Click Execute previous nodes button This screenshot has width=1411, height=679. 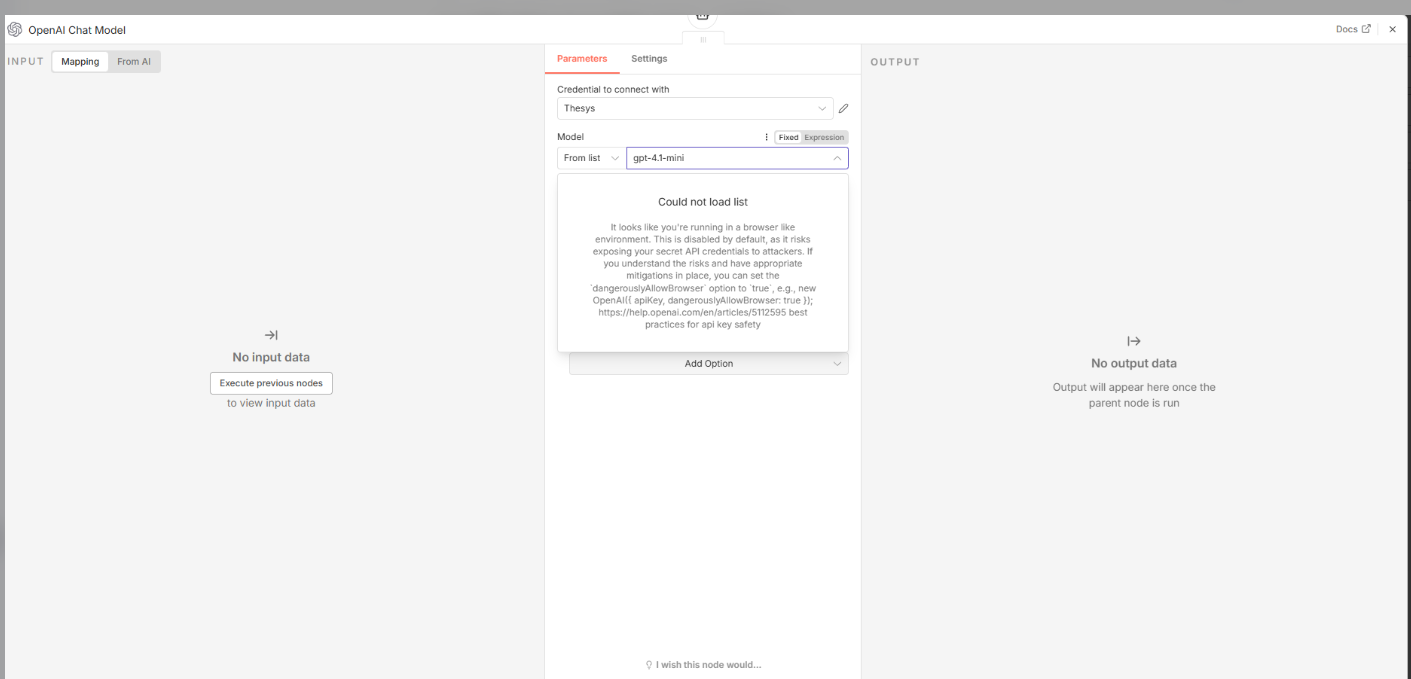[x=271, y=383]
